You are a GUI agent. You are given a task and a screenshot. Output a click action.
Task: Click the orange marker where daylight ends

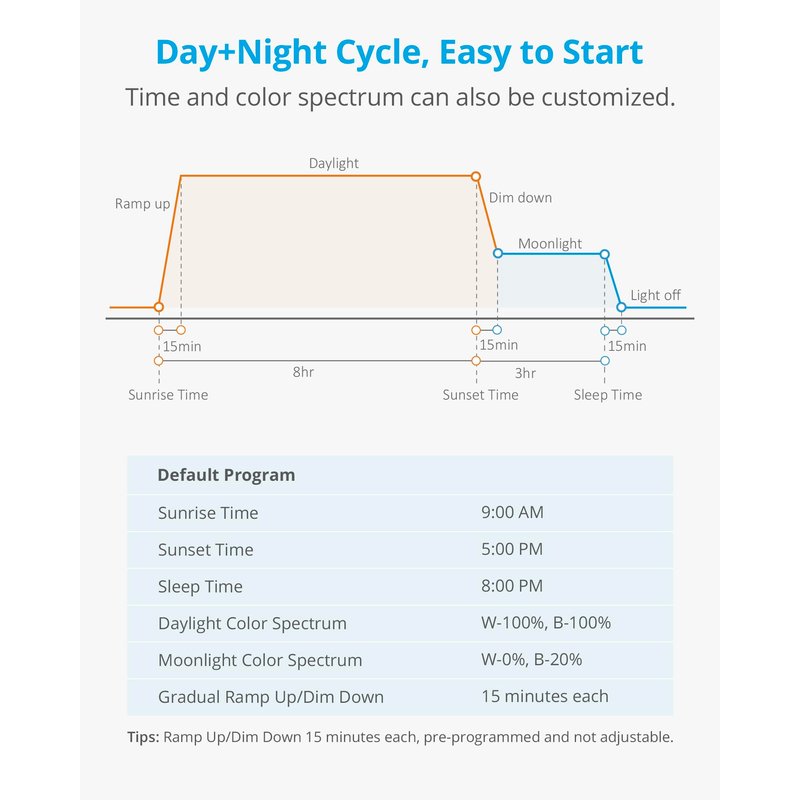point(476,176)
